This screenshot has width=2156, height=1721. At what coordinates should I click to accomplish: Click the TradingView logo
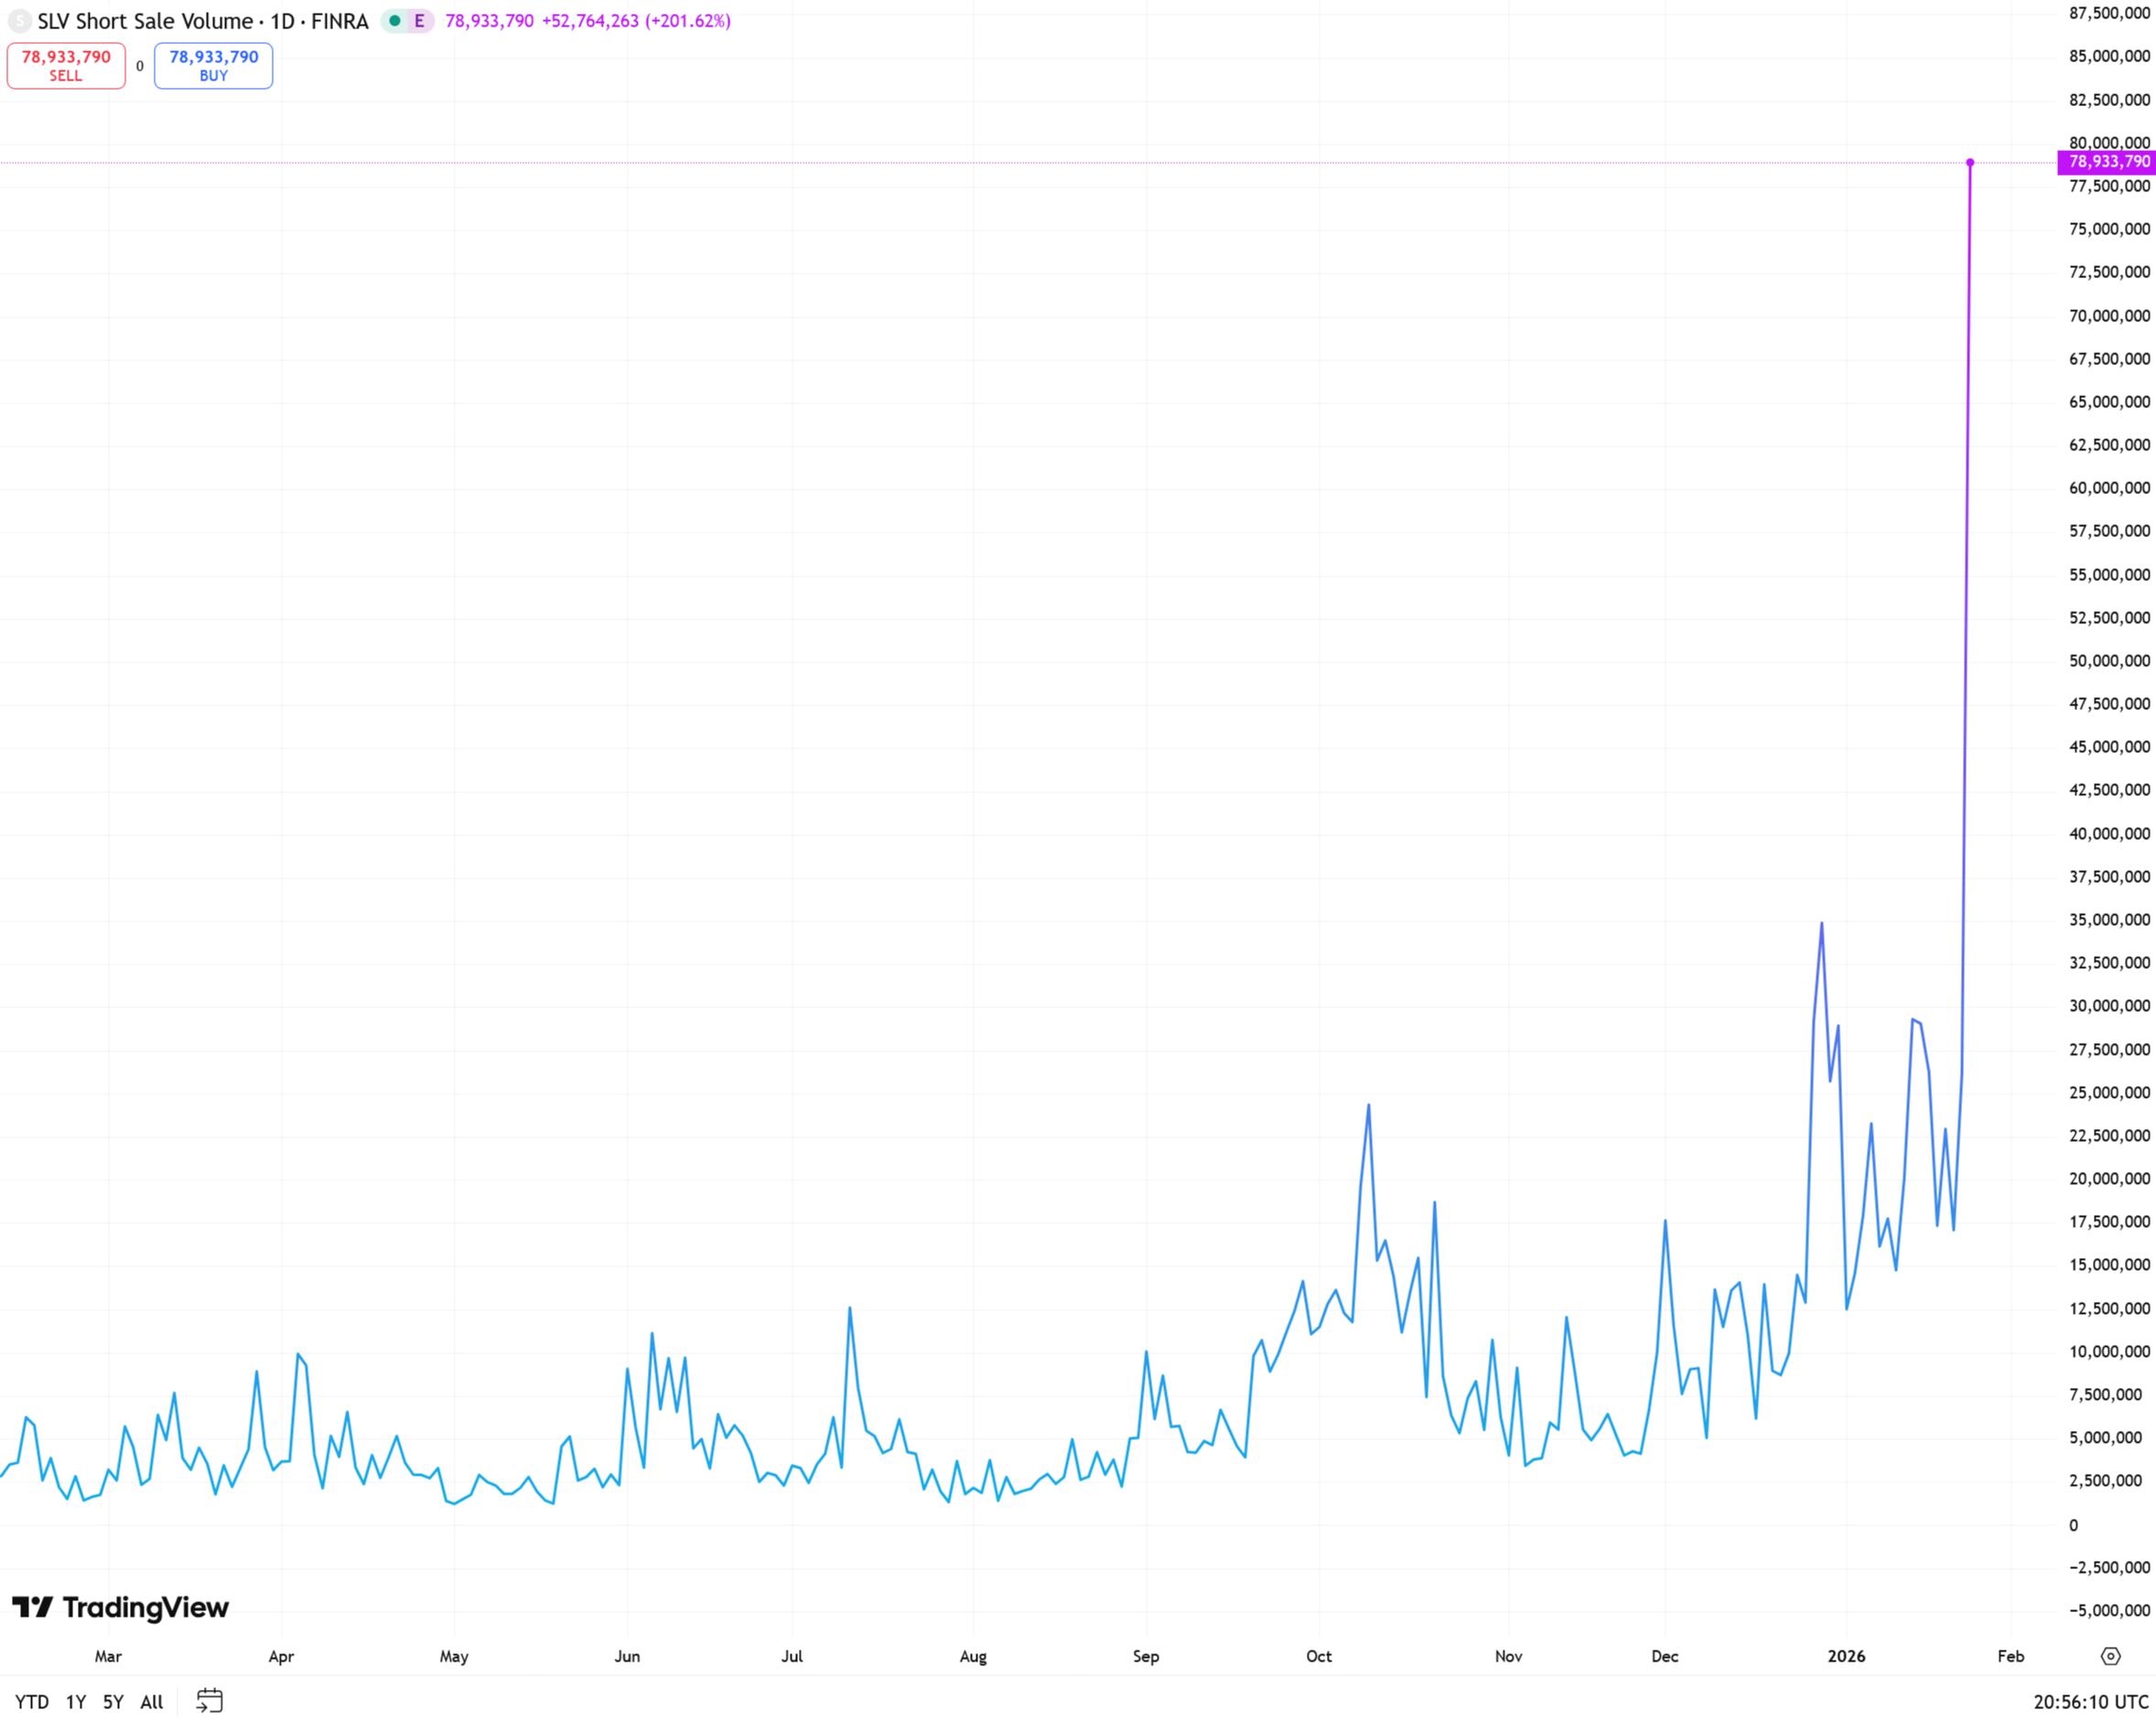pyautogui.click(x=121, y=1607)
